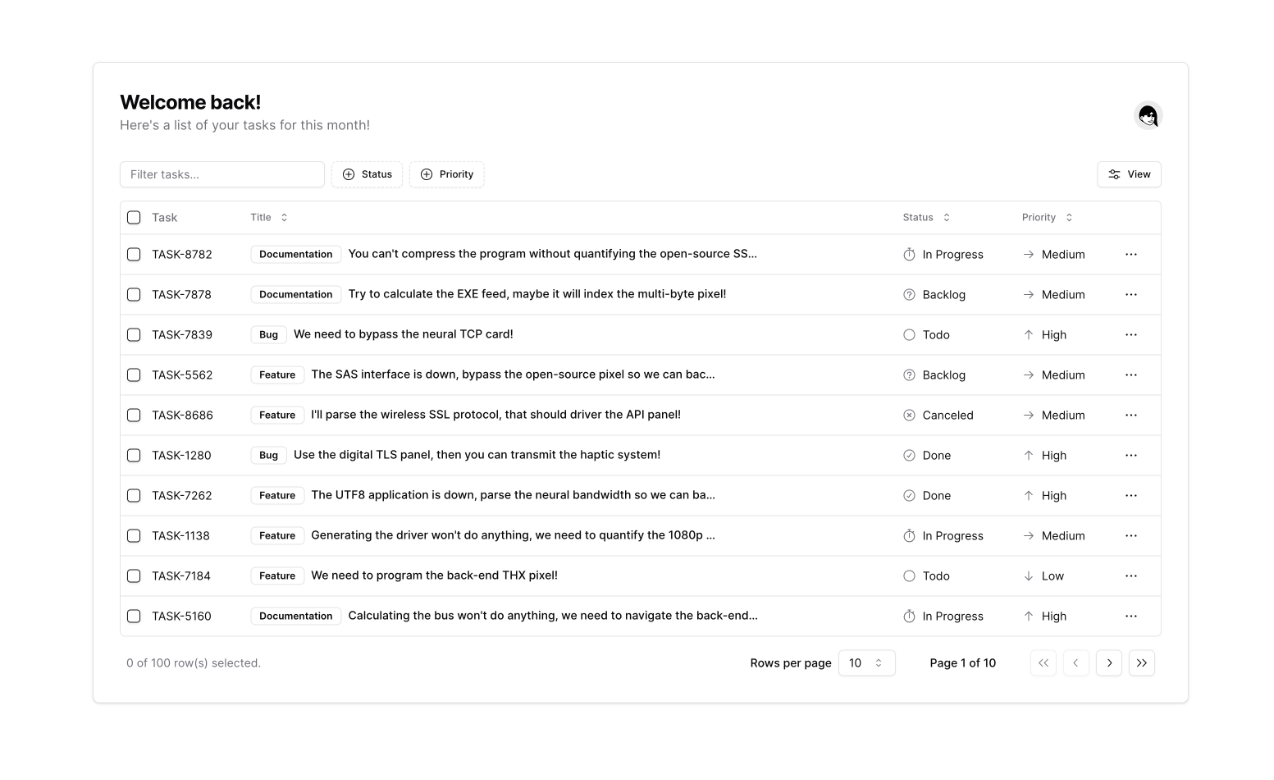The height and width of the screenshot is (780, 1274).
Task: Open the Rows per page dropdown
Action: tap(866, 663)
